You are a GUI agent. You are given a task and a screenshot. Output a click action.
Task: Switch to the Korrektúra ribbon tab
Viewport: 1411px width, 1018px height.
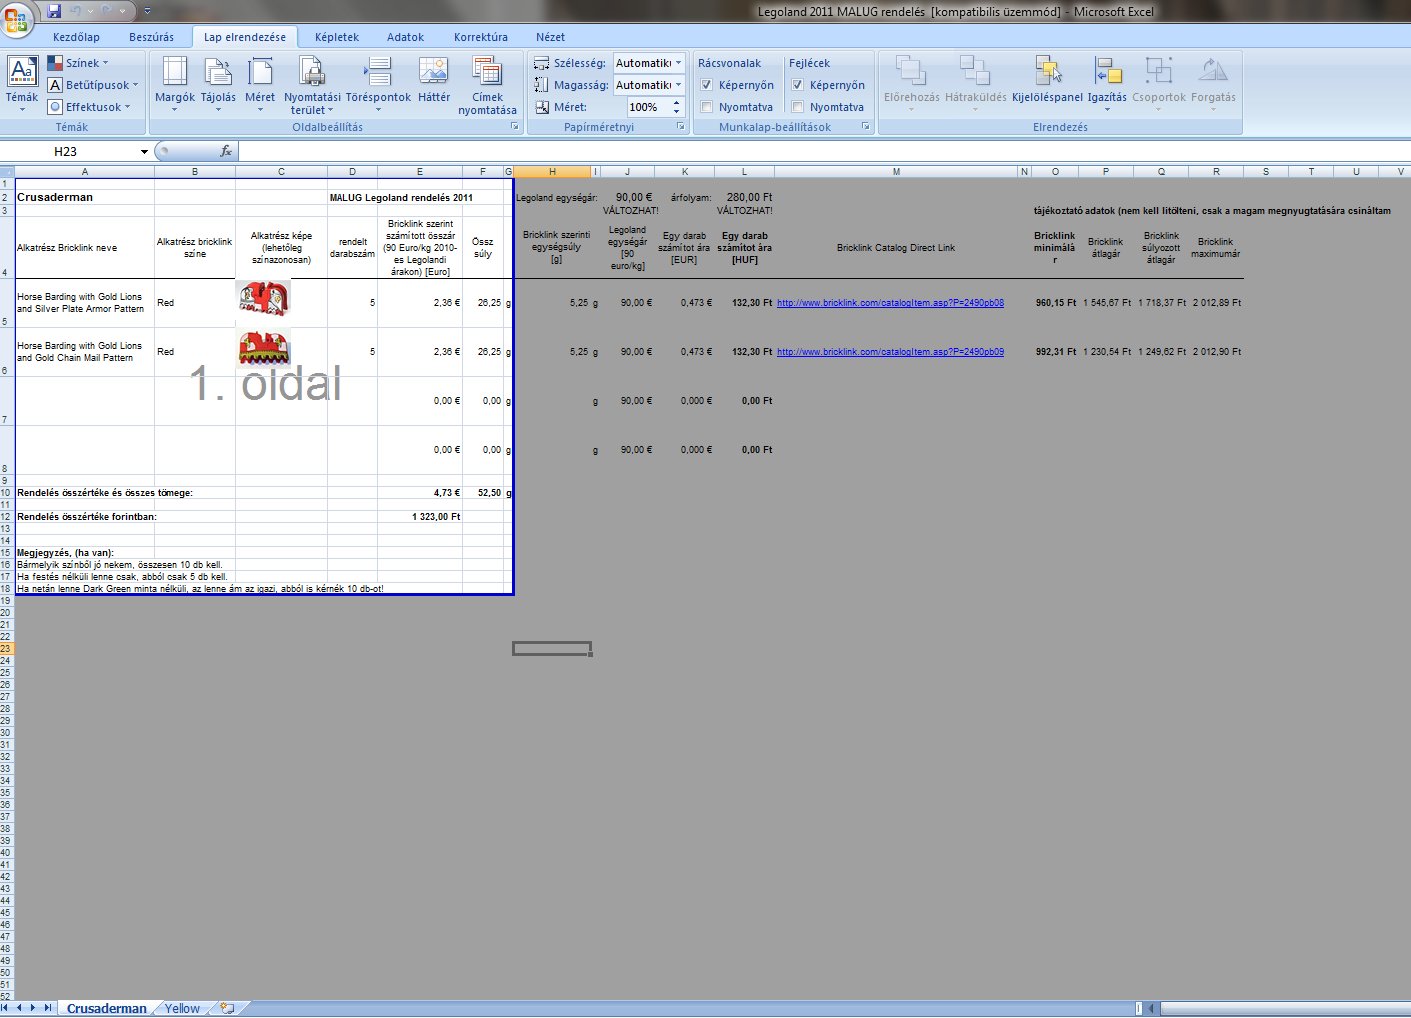point(481,37)
